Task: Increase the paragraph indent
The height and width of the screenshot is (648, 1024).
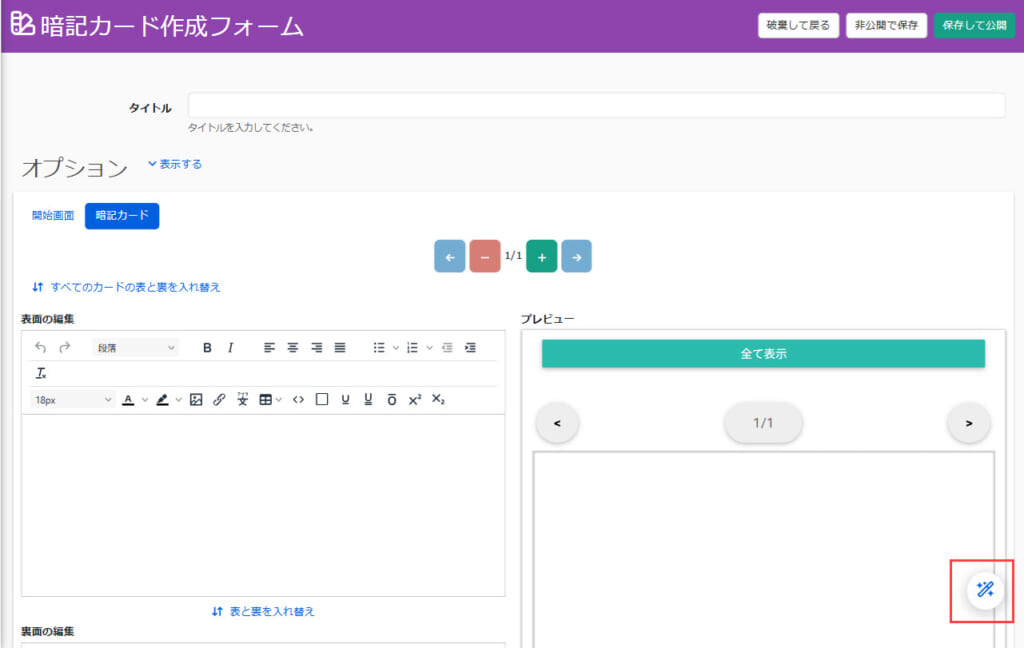Action: (470, 348)
